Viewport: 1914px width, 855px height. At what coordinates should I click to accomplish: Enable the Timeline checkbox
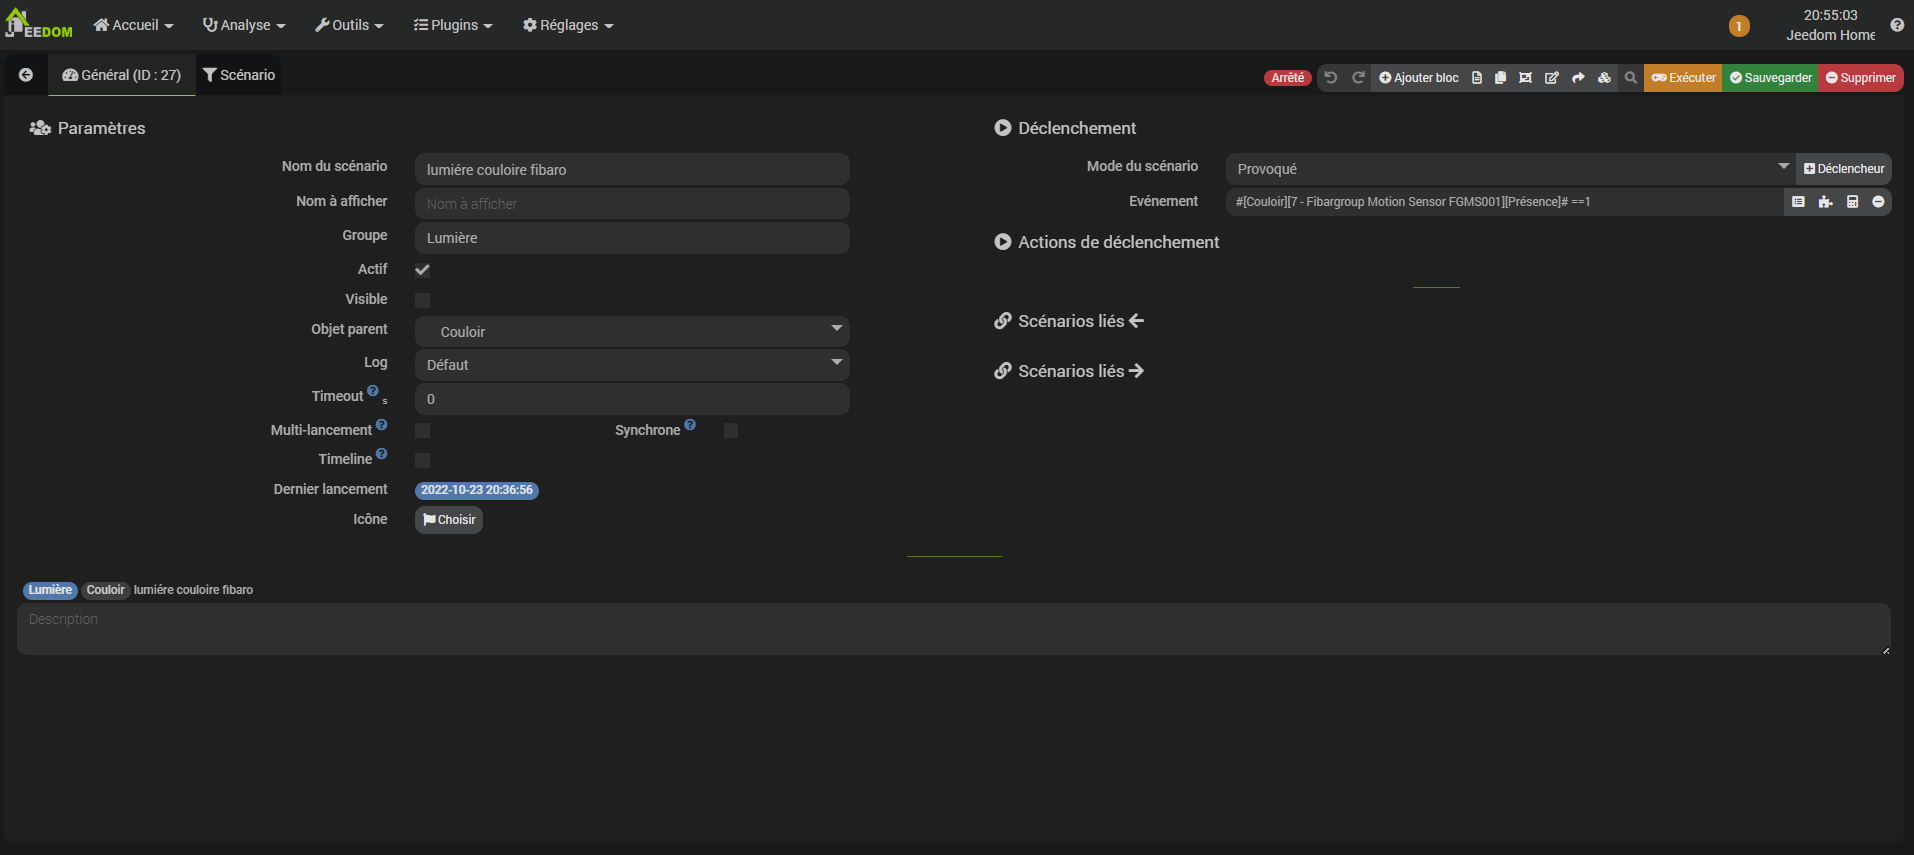point(423,460)
